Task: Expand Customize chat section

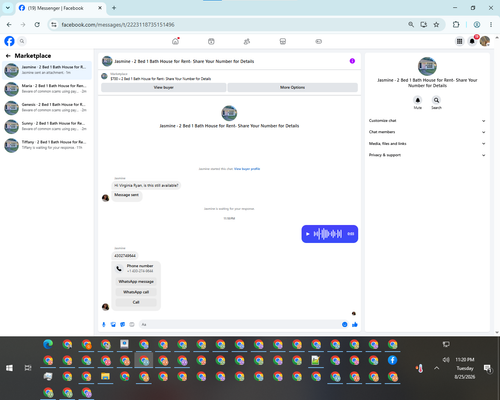Action: pos(427,121)
